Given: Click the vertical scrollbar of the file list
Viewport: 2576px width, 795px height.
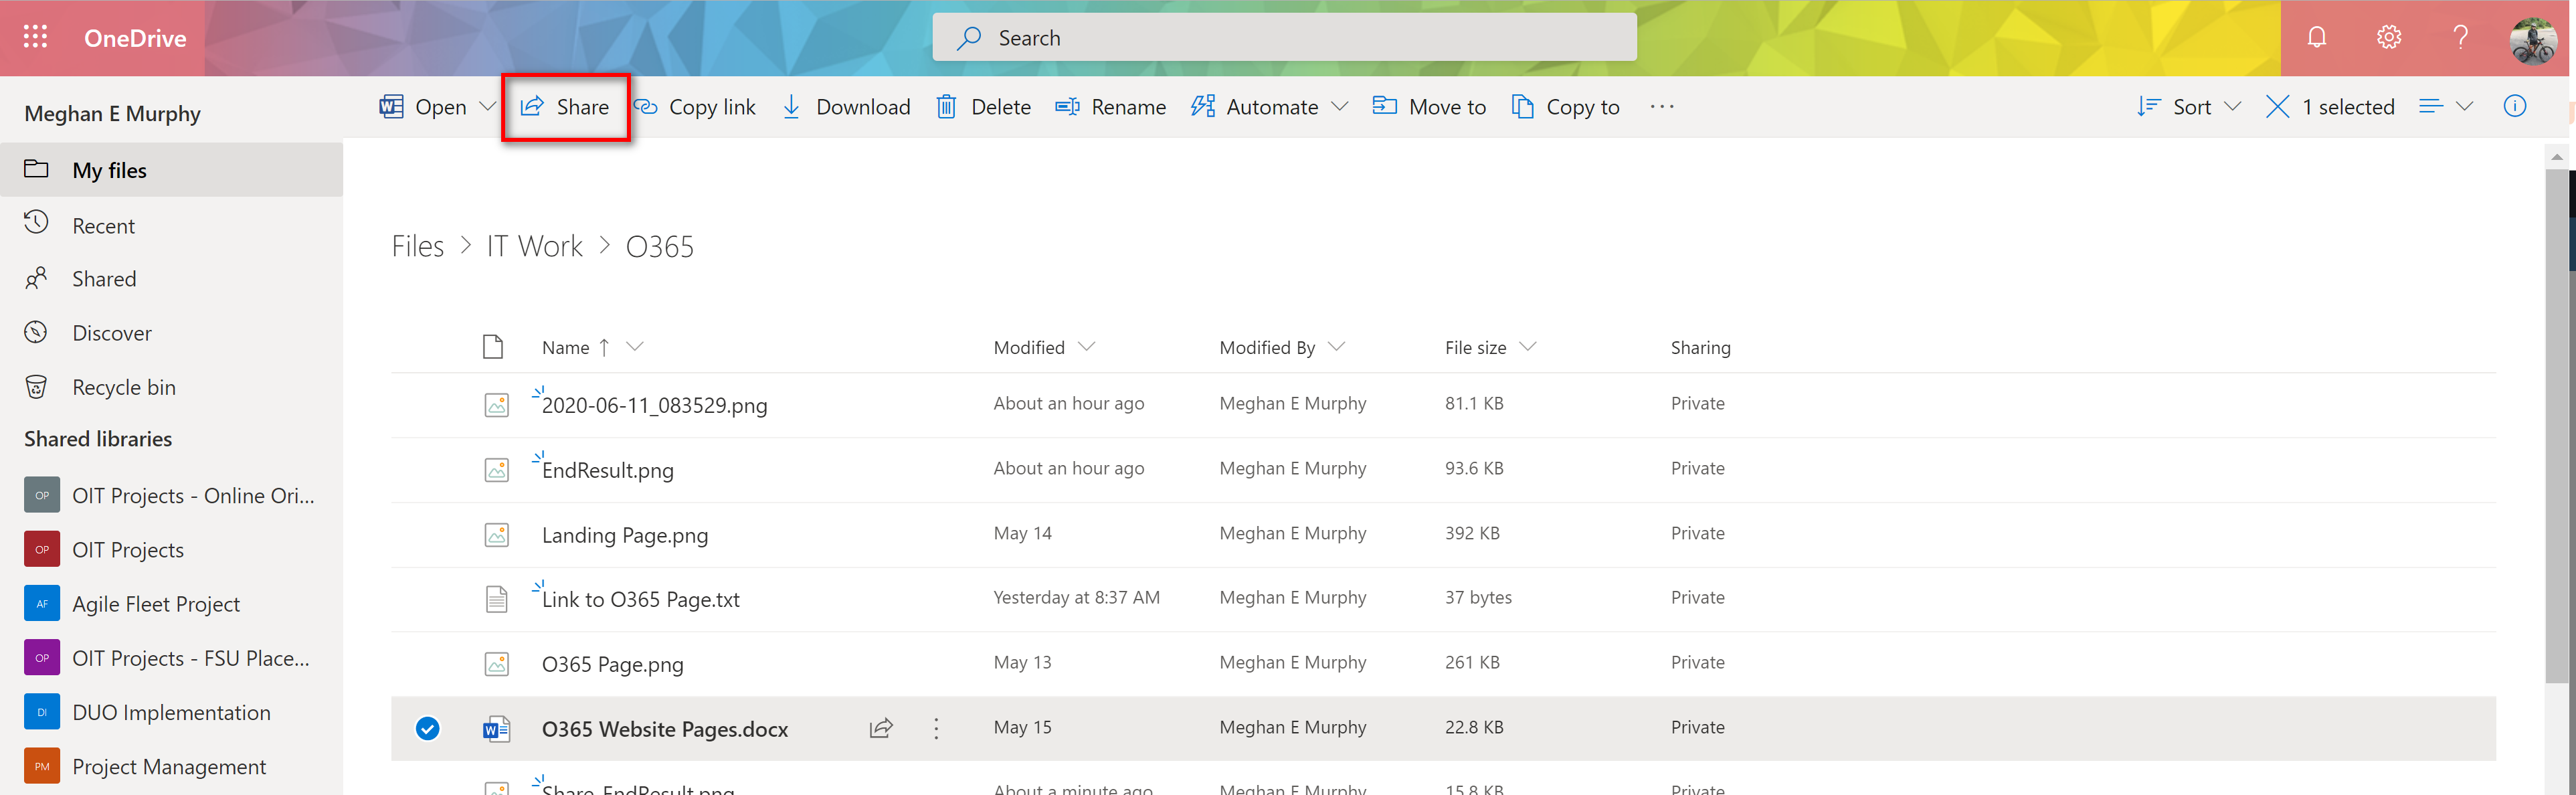Looking at the screenshot, I should [2556, 426].
